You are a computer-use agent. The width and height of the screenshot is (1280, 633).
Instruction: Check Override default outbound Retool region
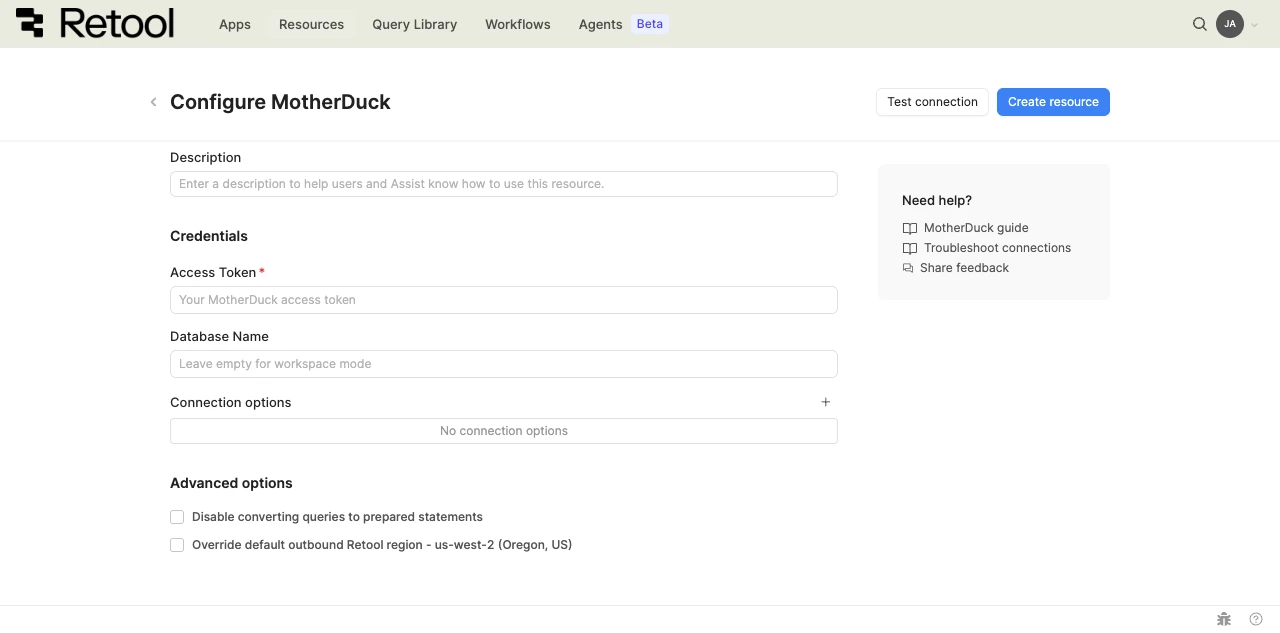pyautogui.click(x=177, y=545)
